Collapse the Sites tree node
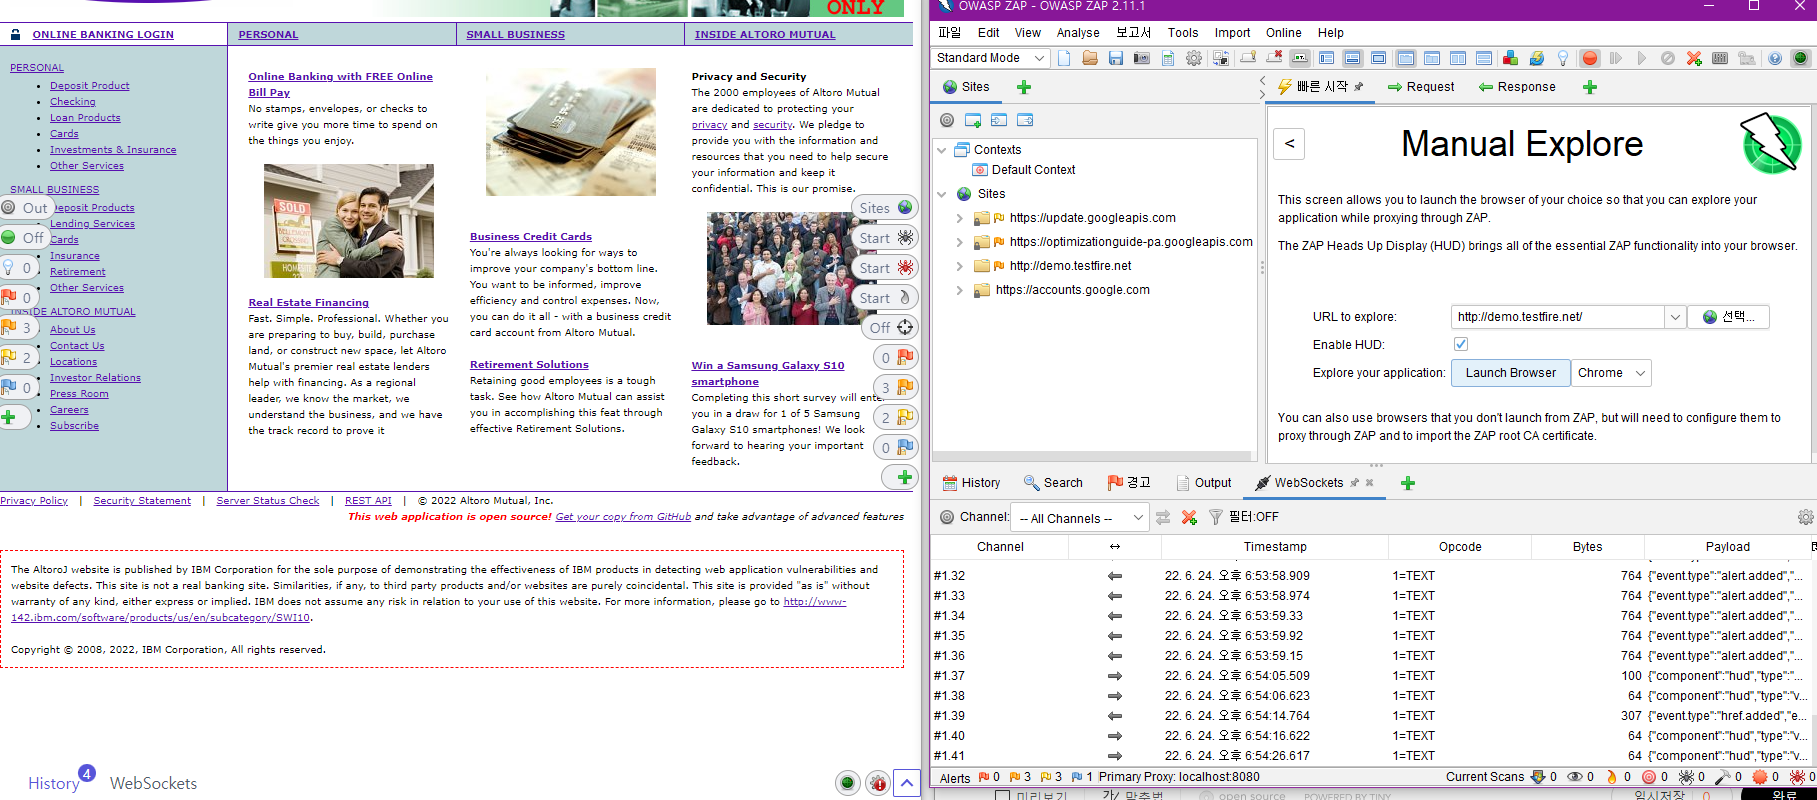Image resolution: width=1817 pixels, height=800 pixels. (941, 194)
